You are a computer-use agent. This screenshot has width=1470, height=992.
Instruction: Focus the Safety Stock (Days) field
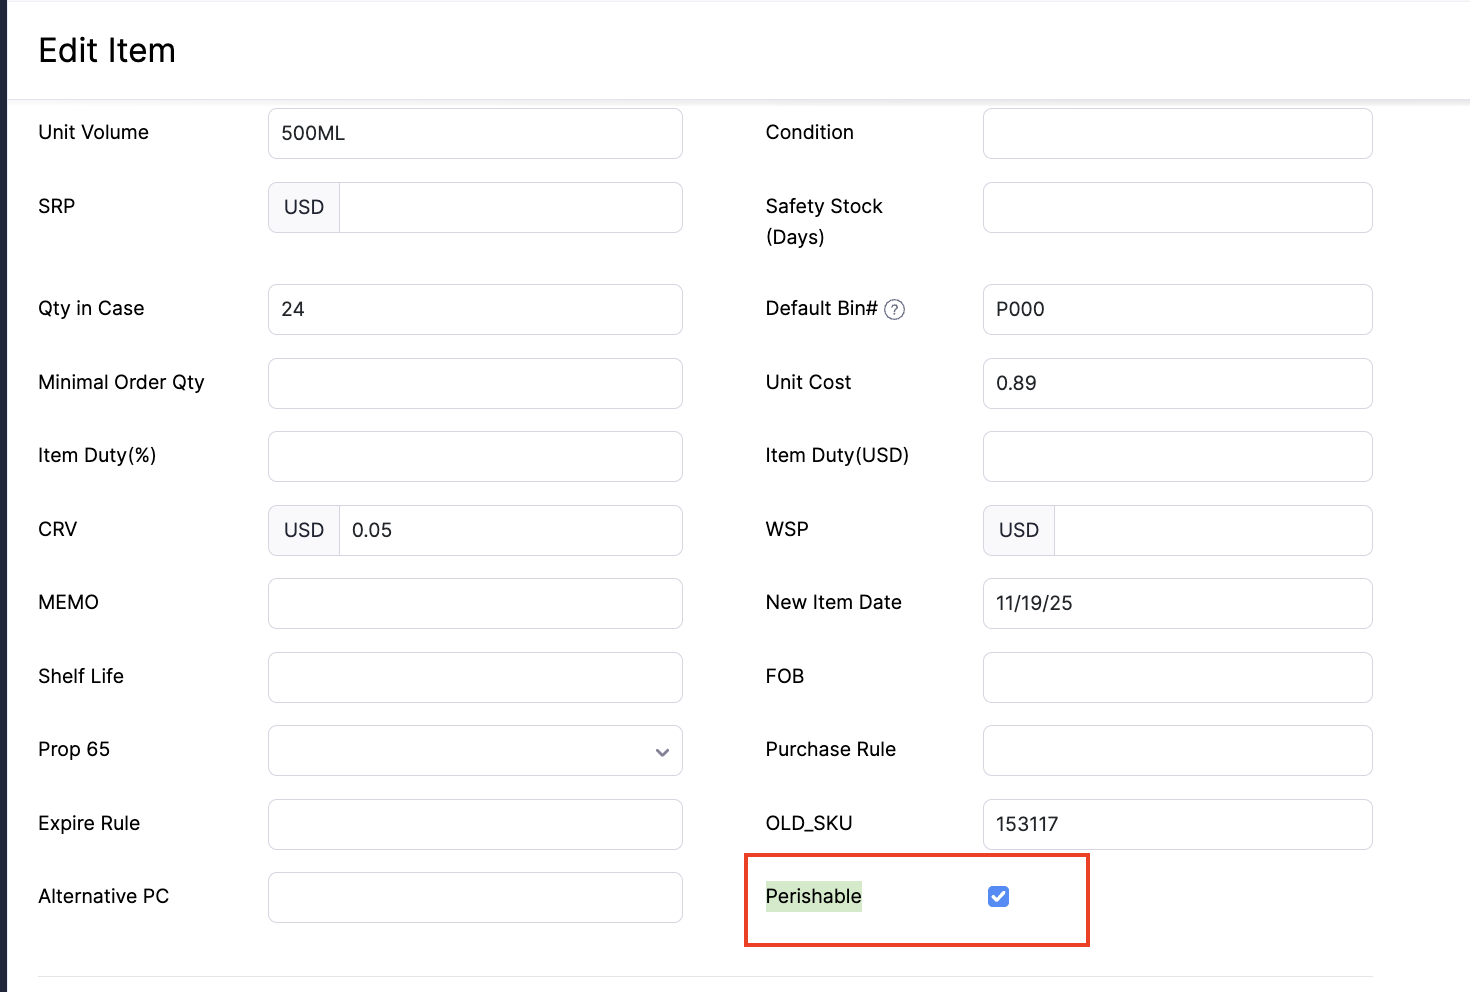click(x=1177, y=208)
